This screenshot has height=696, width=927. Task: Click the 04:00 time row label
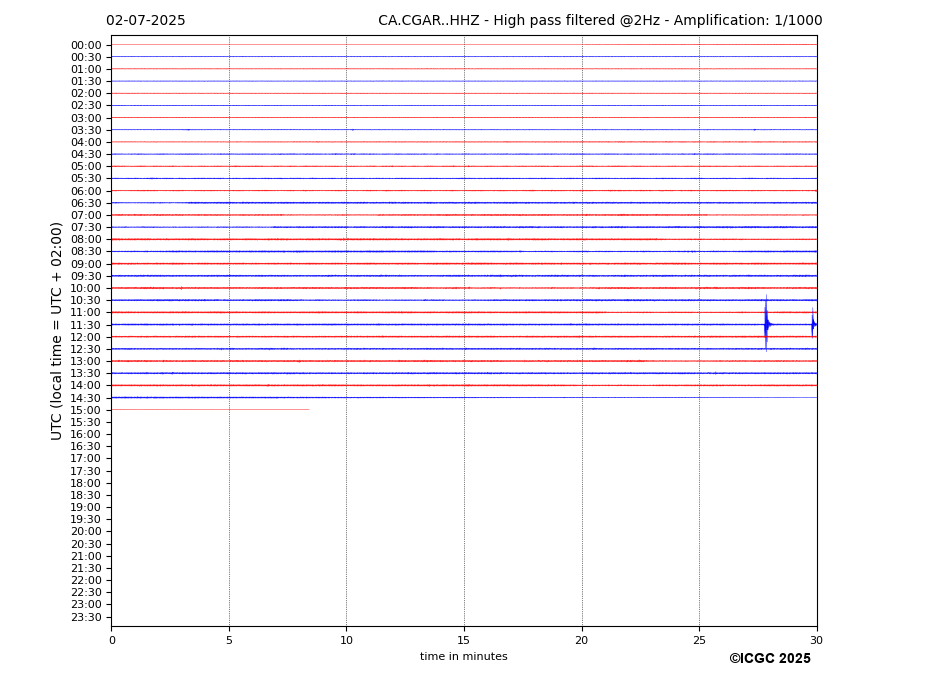[x=86, y=143]
